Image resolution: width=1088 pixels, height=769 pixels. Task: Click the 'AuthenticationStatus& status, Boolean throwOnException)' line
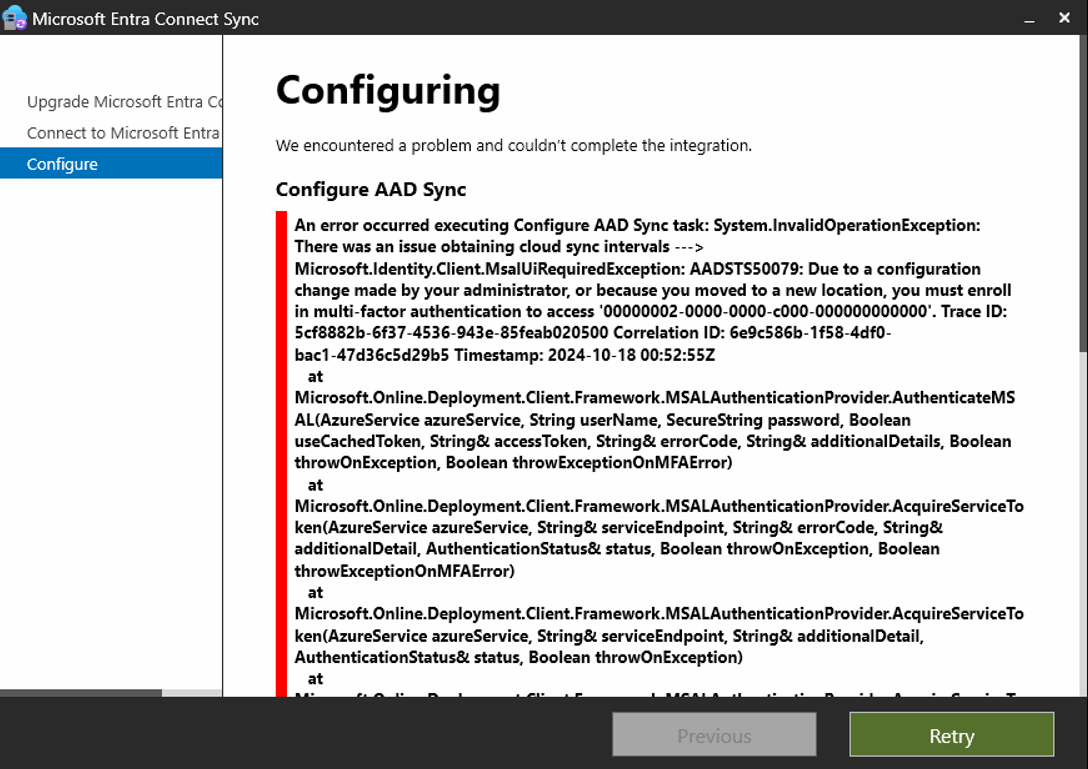518,657
